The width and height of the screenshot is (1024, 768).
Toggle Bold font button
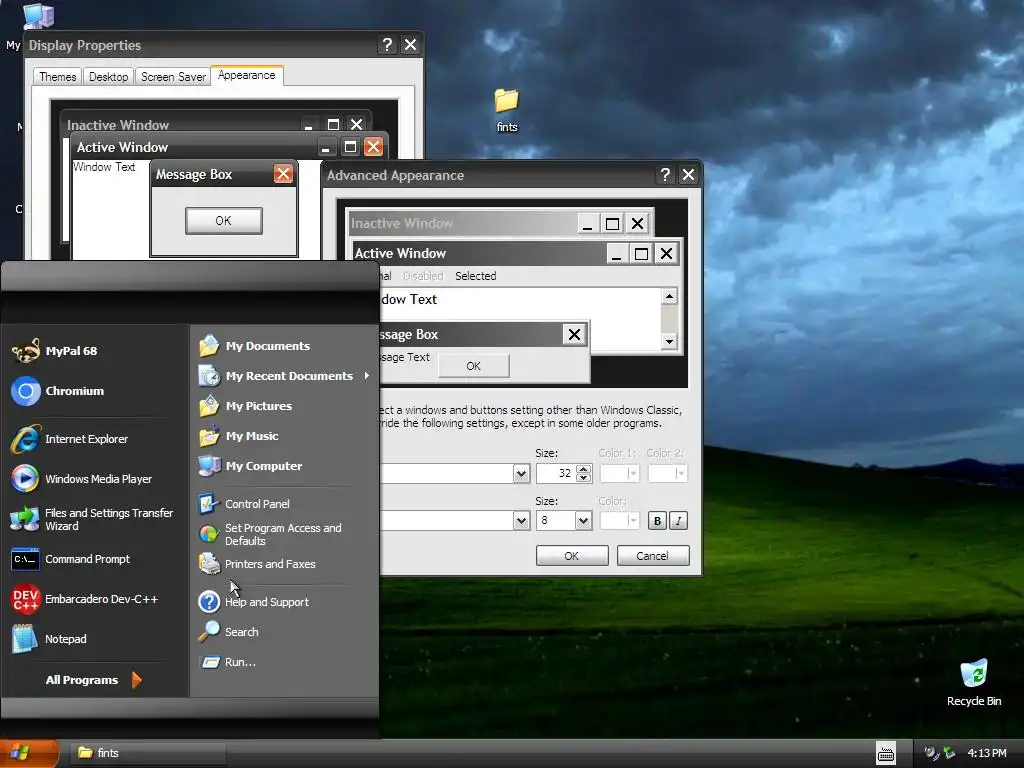(x=657, y=520)
